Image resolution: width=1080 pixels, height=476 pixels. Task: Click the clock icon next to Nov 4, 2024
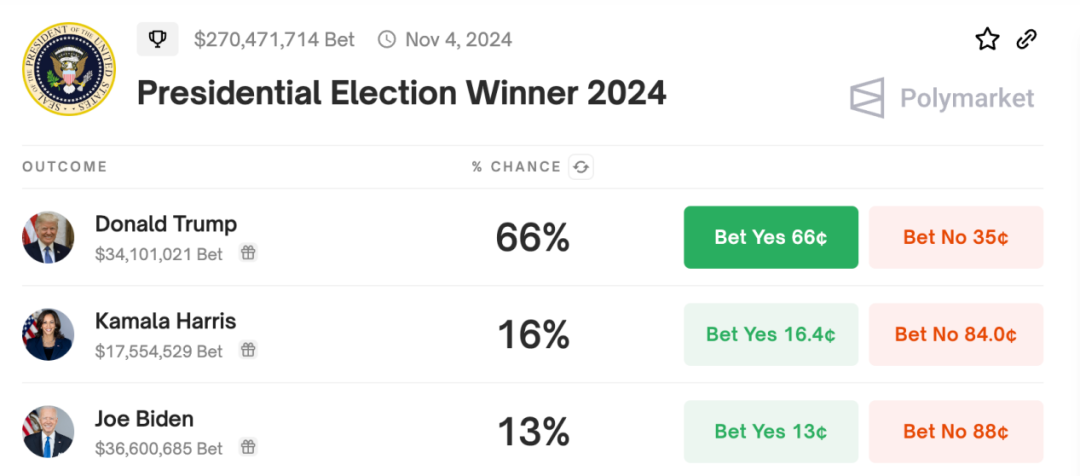[387, 40]
